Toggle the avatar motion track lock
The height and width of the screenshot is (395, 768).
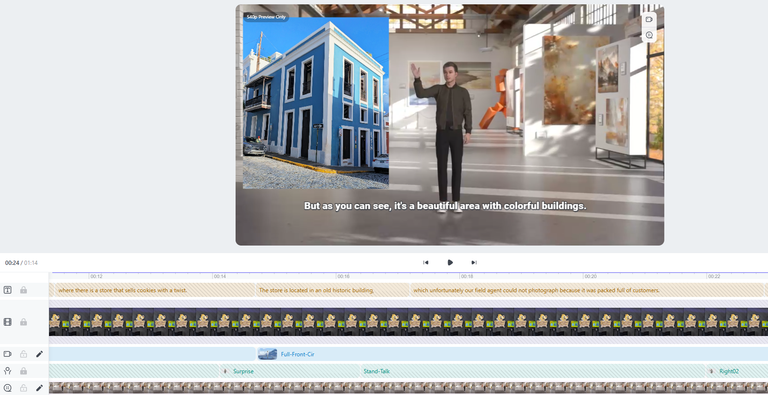(24, 371)
